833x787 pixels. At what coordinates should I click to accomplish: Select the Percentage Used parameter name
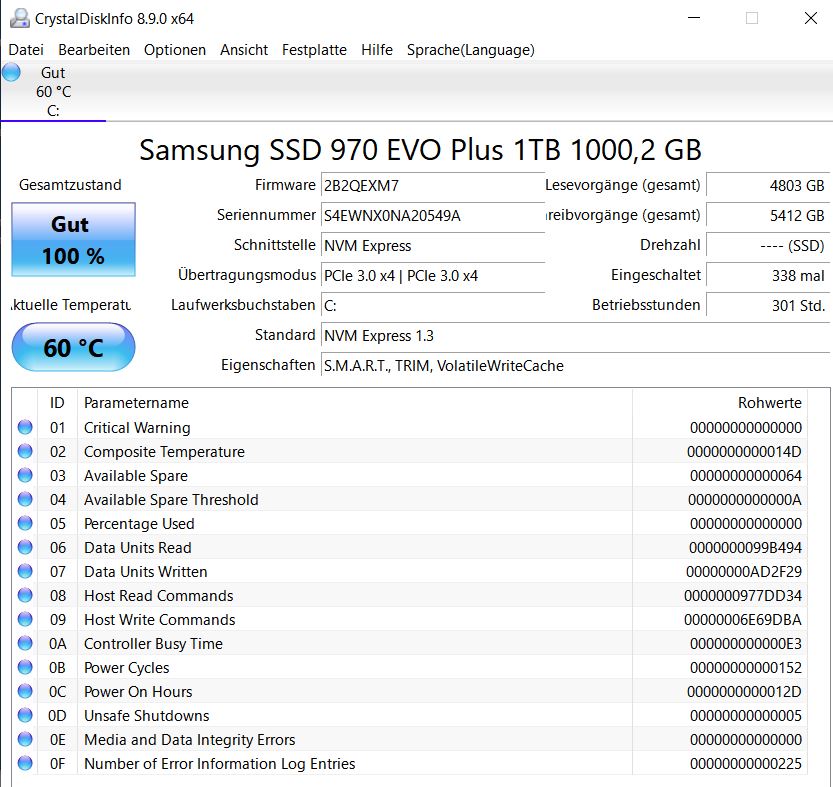pos(139,524)
